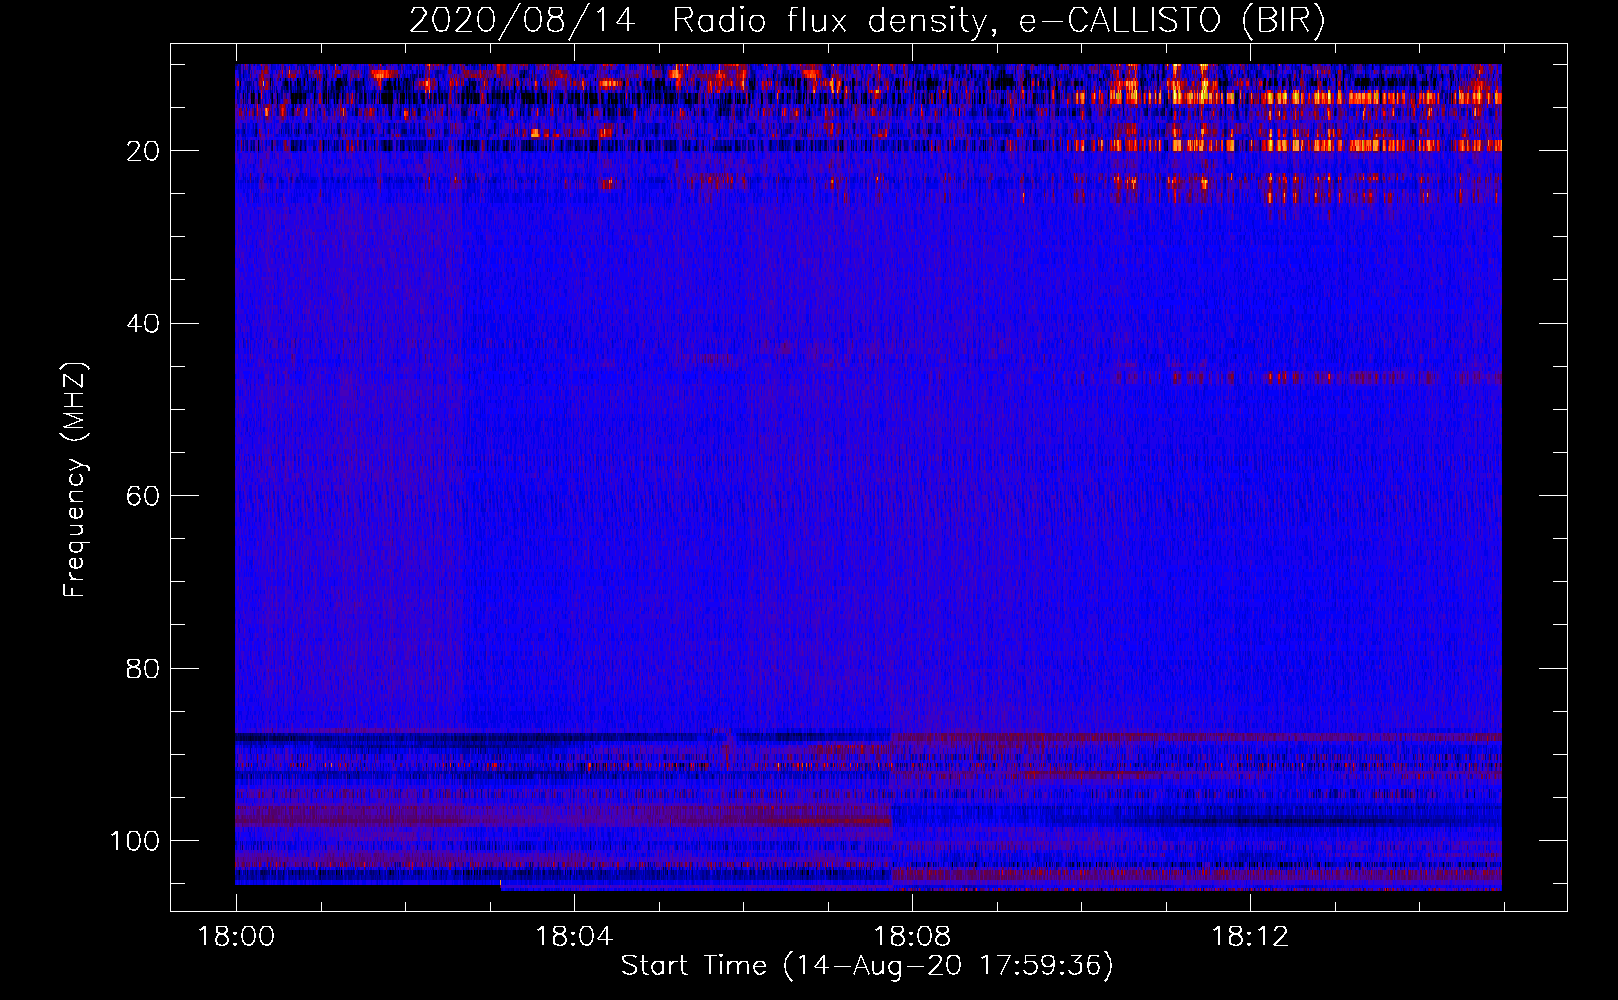The height and width of the screenshot is (1000, 1618).
Task: Click the 18:12 time tick label
Action: (x=1250, y=937)
